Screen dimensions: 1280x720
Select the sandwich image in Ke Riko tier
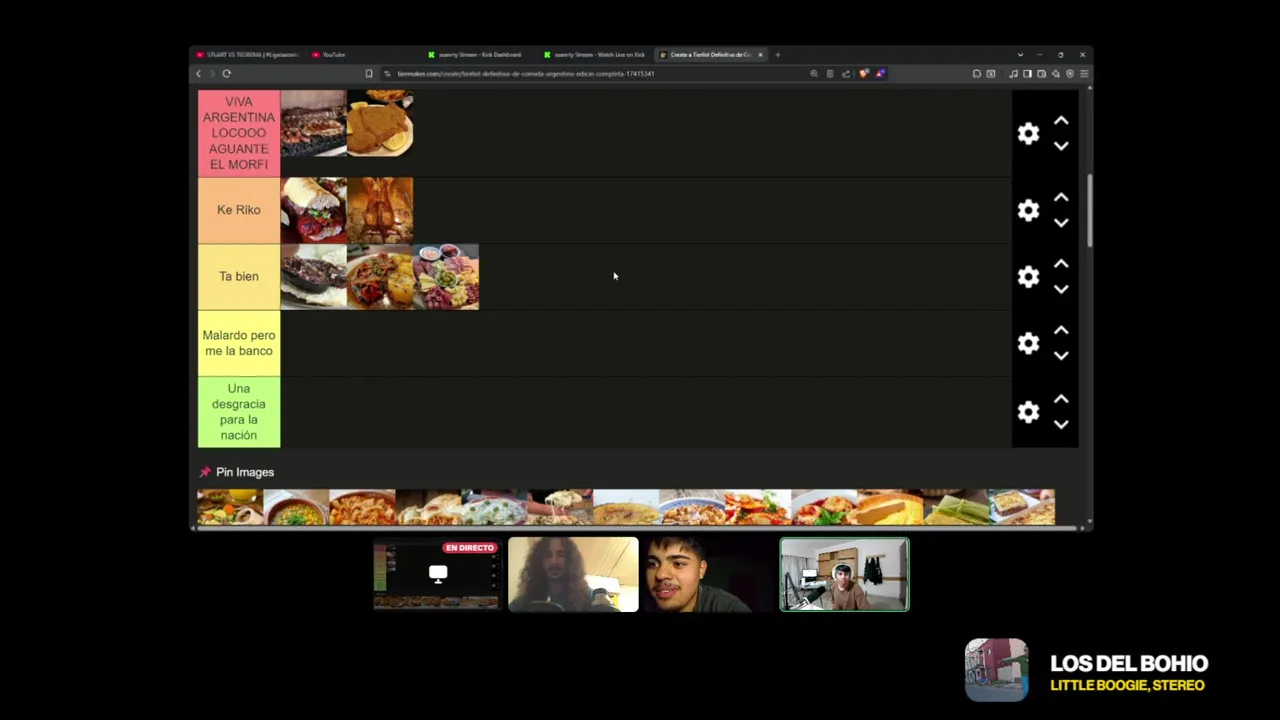(313, 210)
